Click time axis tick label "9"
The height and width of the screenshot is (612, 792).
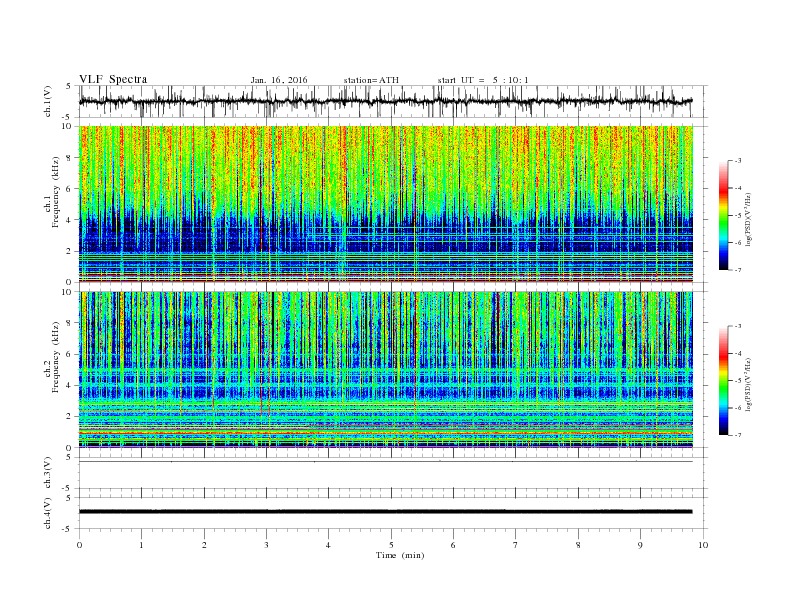click(640, 545)
